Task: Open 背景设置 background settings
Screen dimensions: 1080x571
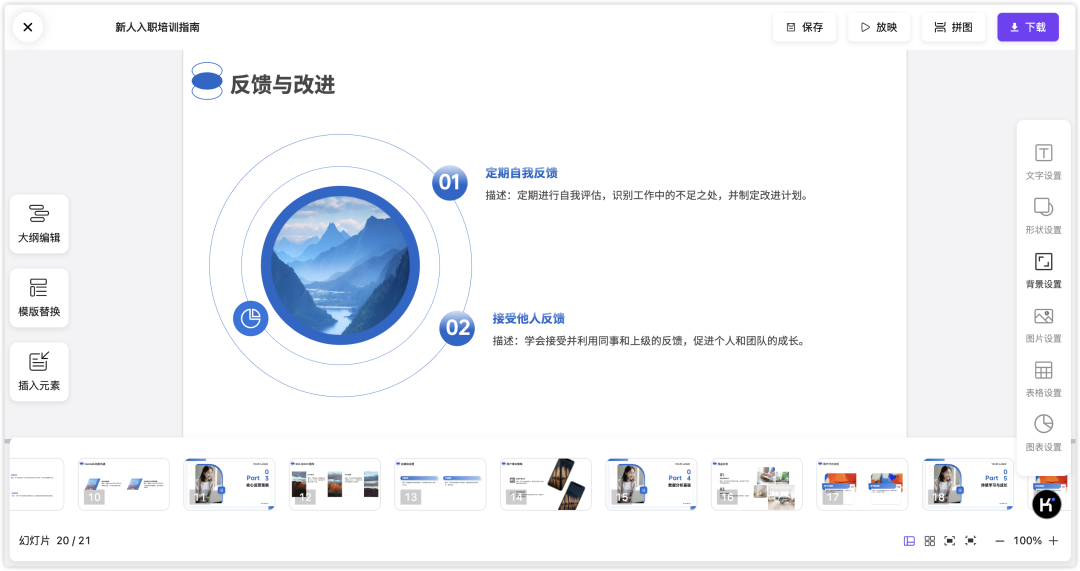Action: click(x=1043, y=271)
